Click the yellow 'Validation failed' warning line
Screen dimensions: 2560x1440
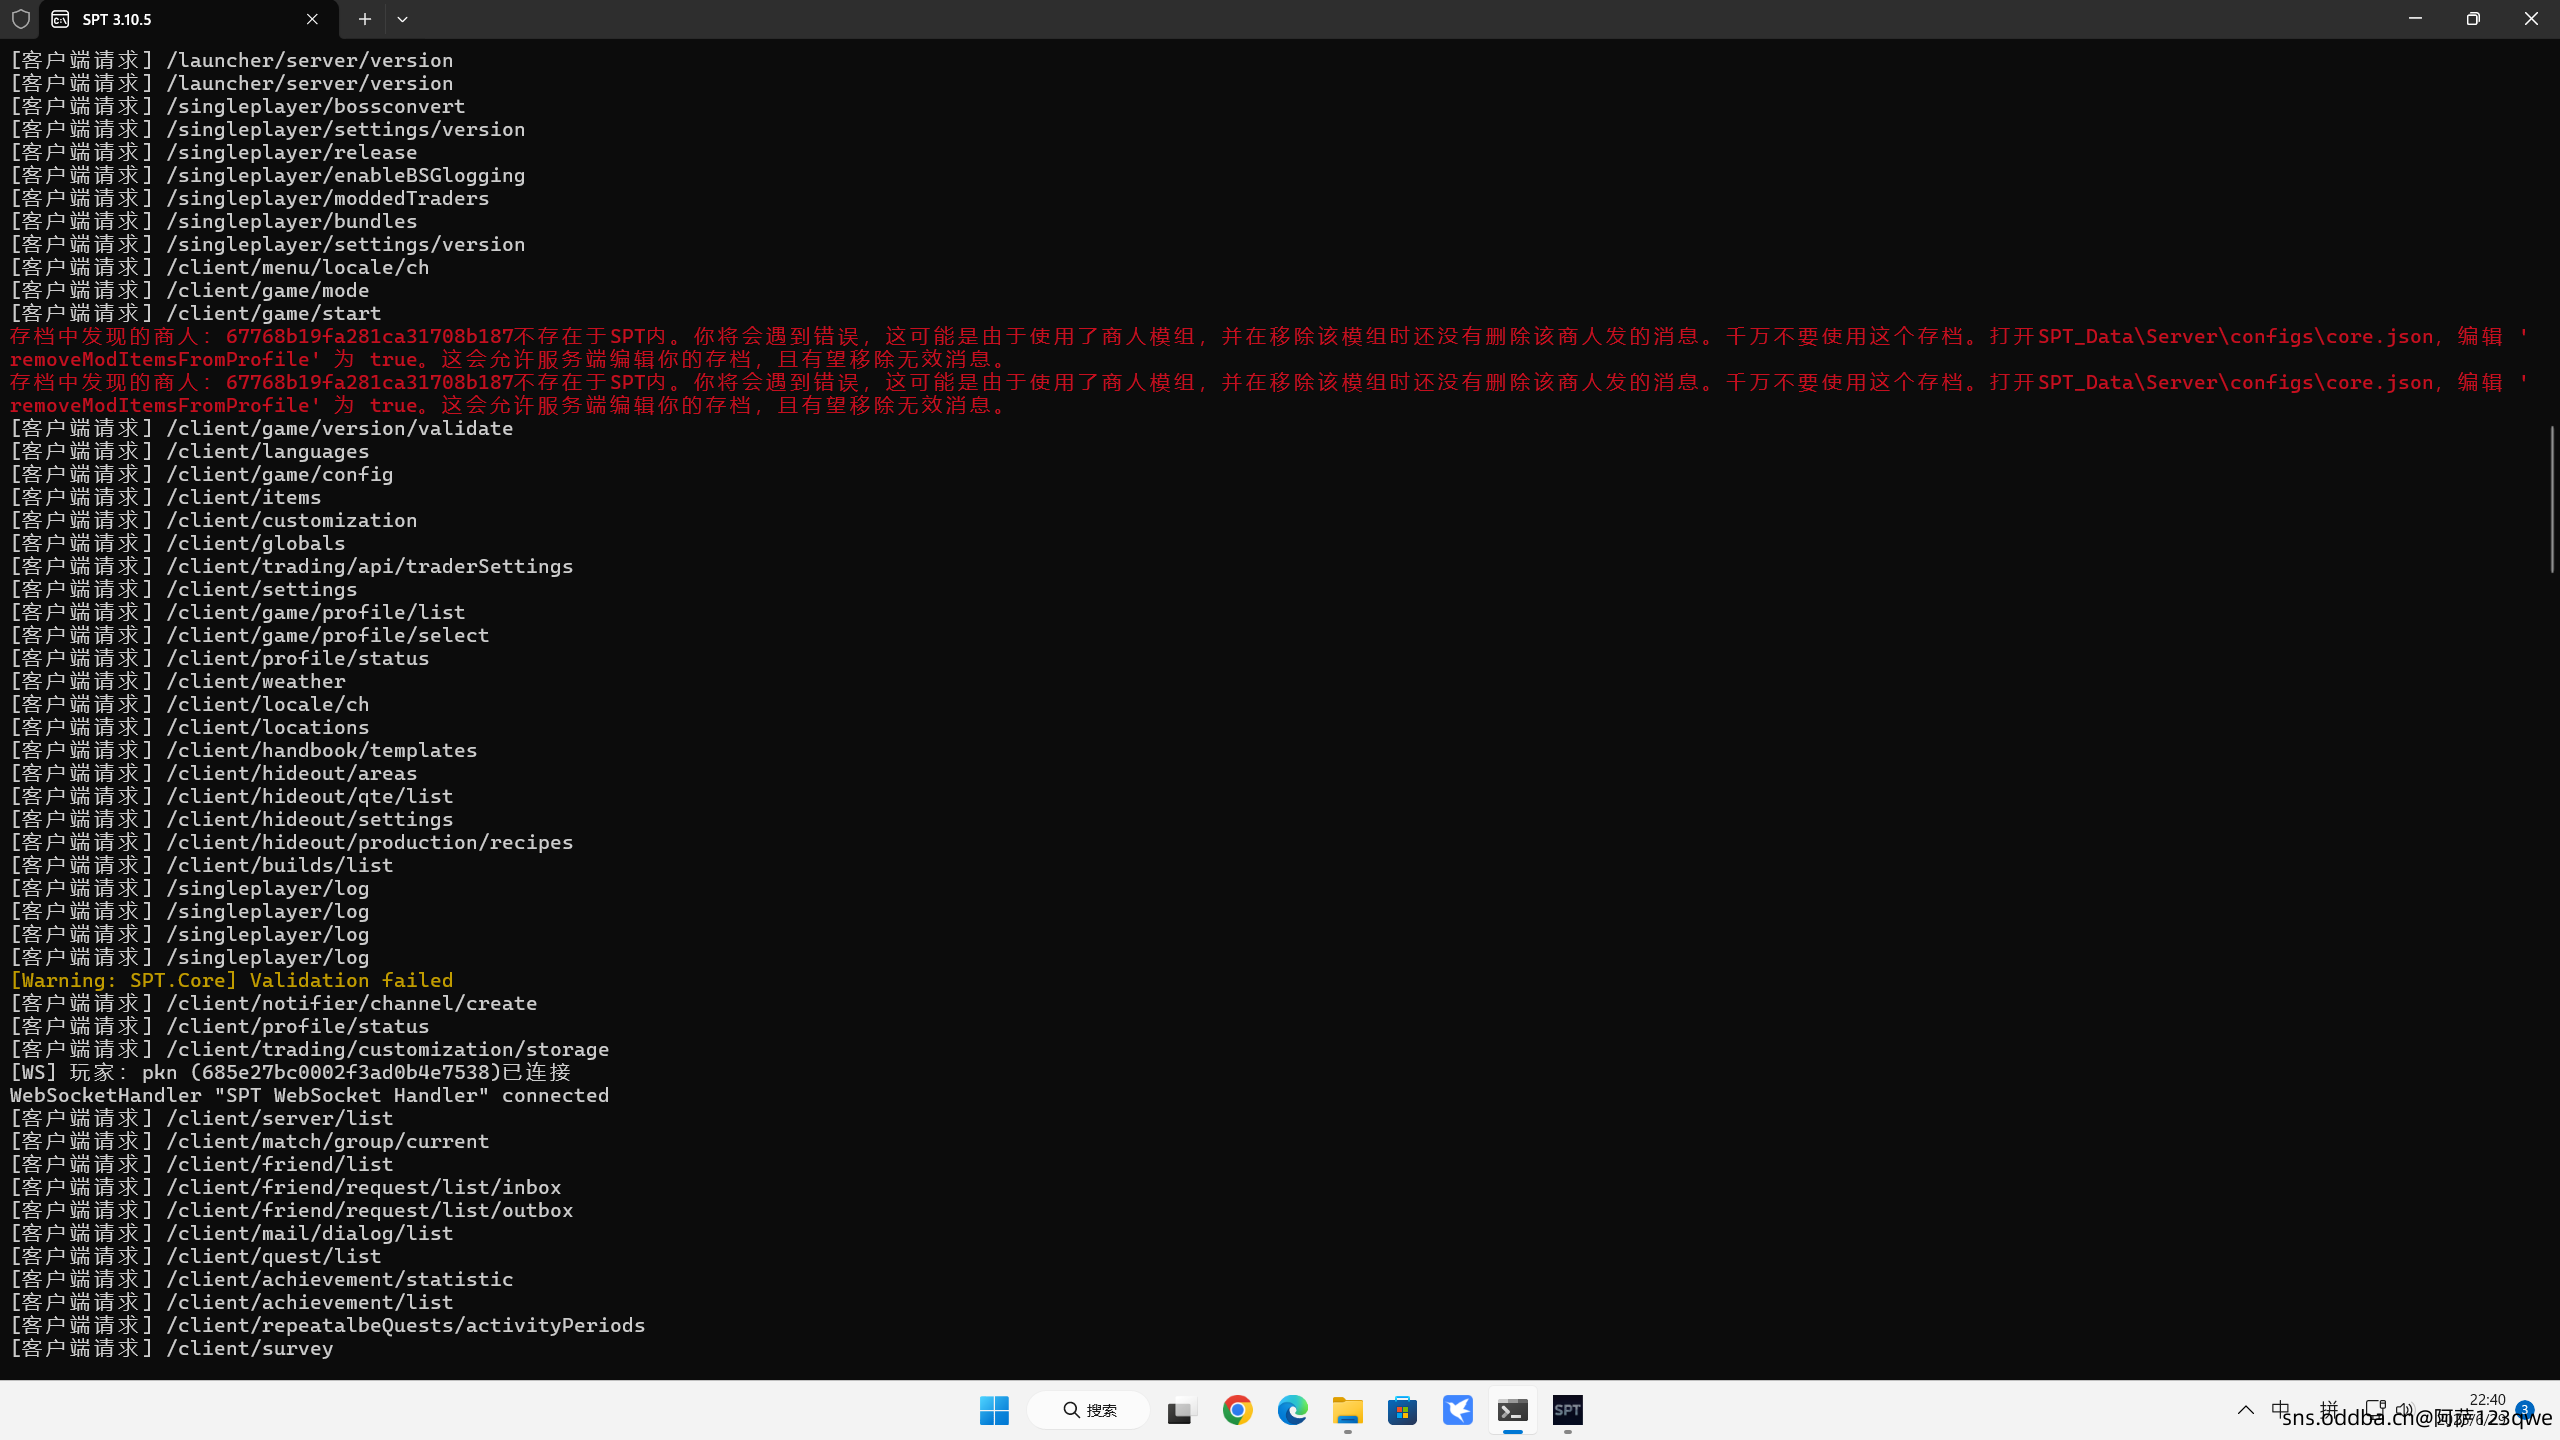click(231, 980)
